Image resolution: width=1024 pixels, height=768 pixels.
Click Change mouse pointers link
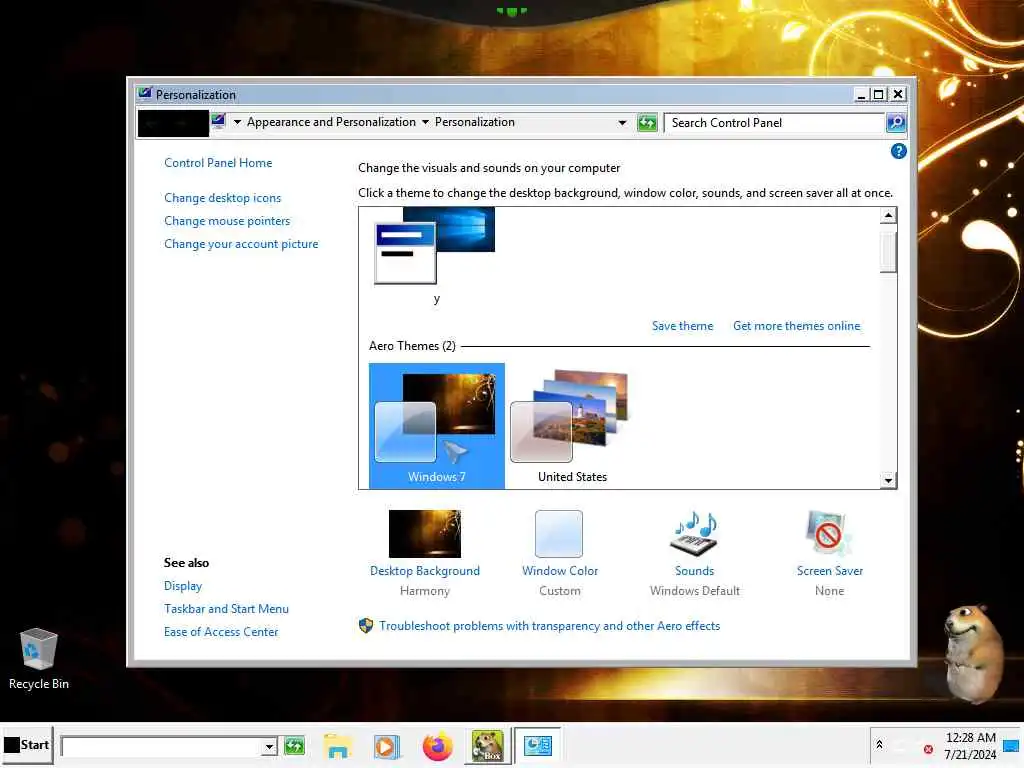click(x=227, y=221)
